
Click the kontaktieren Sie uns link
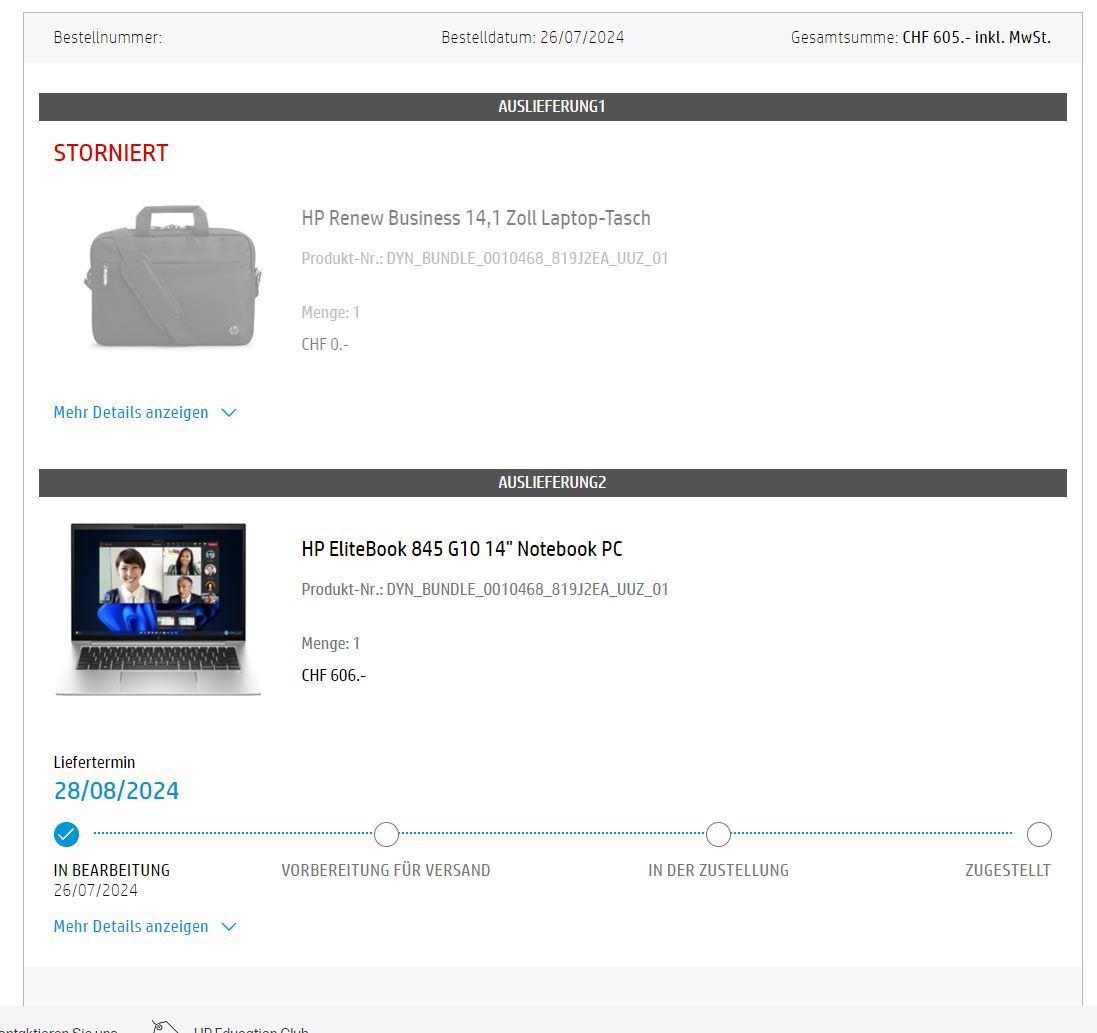point(55,1028)
